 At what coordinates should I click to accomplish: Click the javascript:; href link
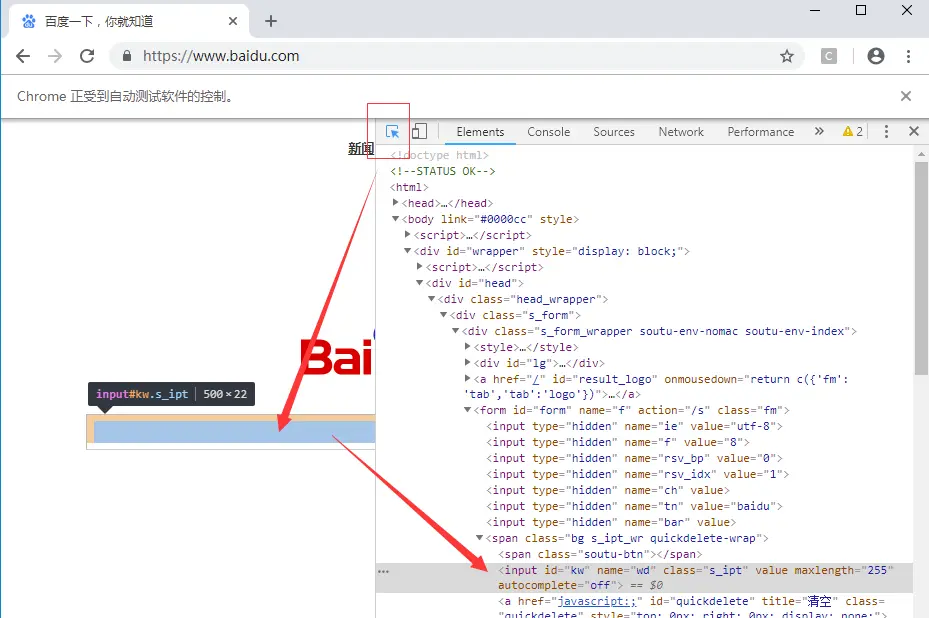coord(597,601)
